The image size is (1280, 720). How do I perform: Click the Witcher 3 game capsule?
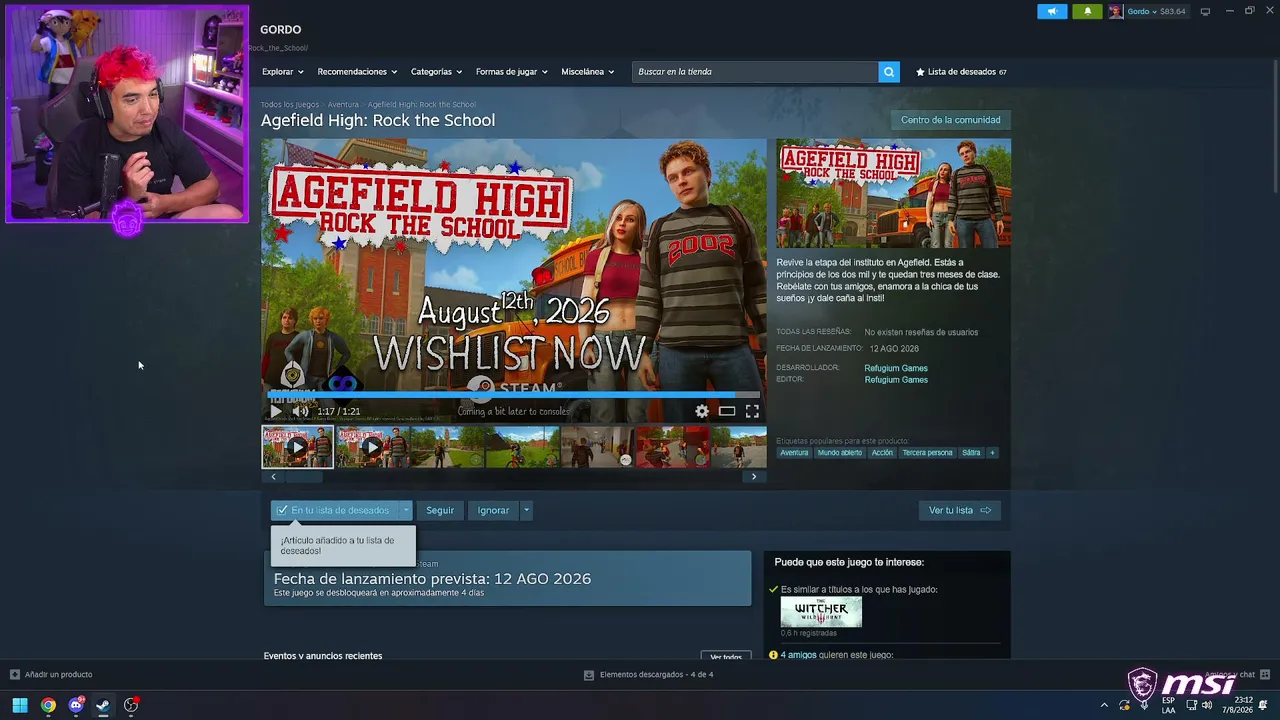(821, 612)
